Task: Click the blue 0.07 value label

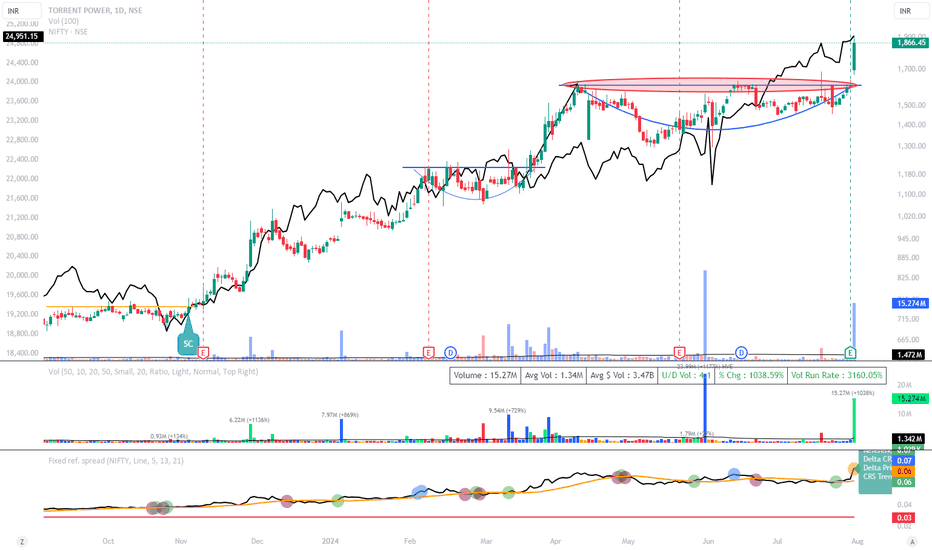Action: (905, 461)
